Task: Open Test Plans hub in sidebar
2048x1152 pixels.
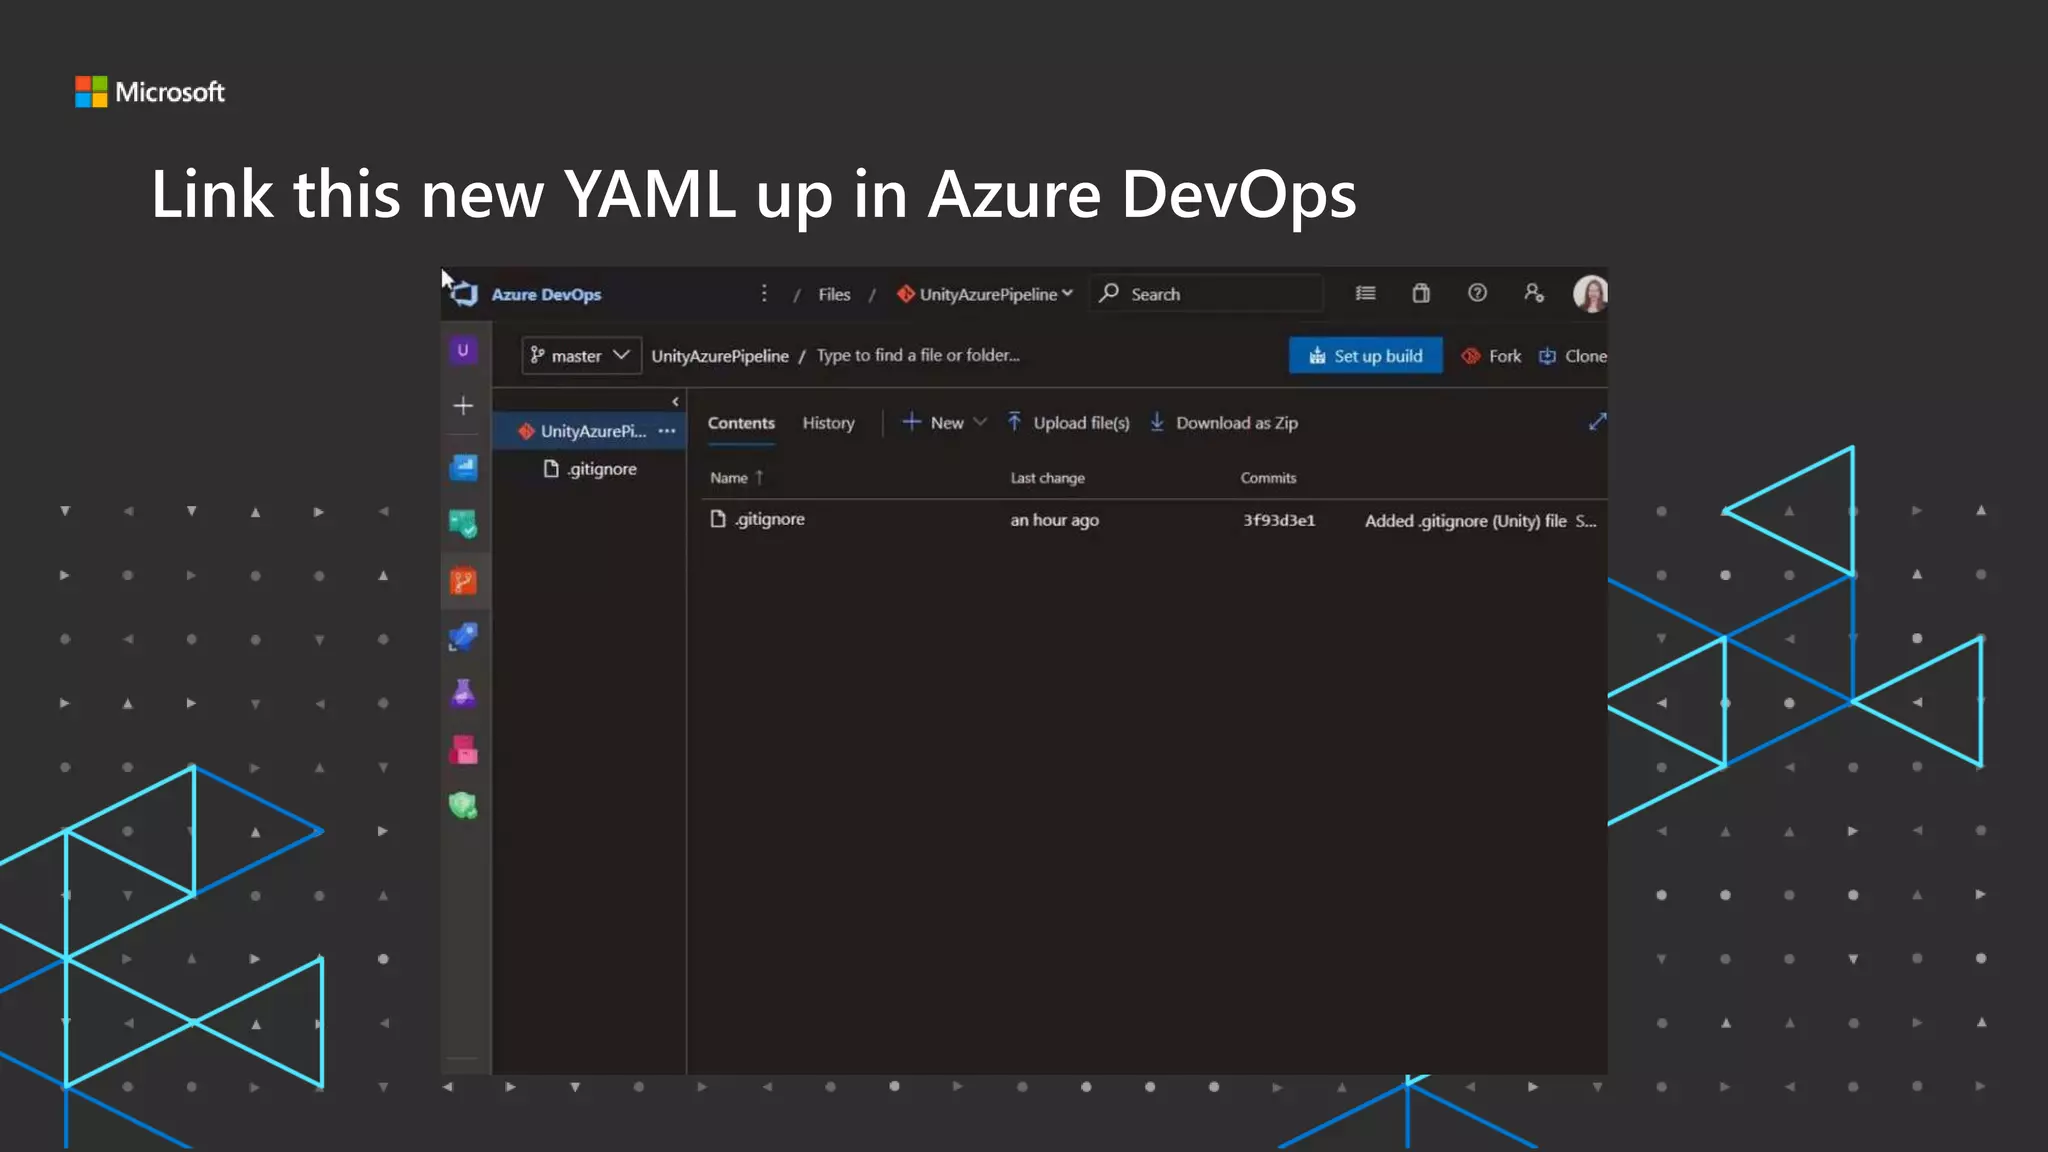Action: [x=463, y=693]
